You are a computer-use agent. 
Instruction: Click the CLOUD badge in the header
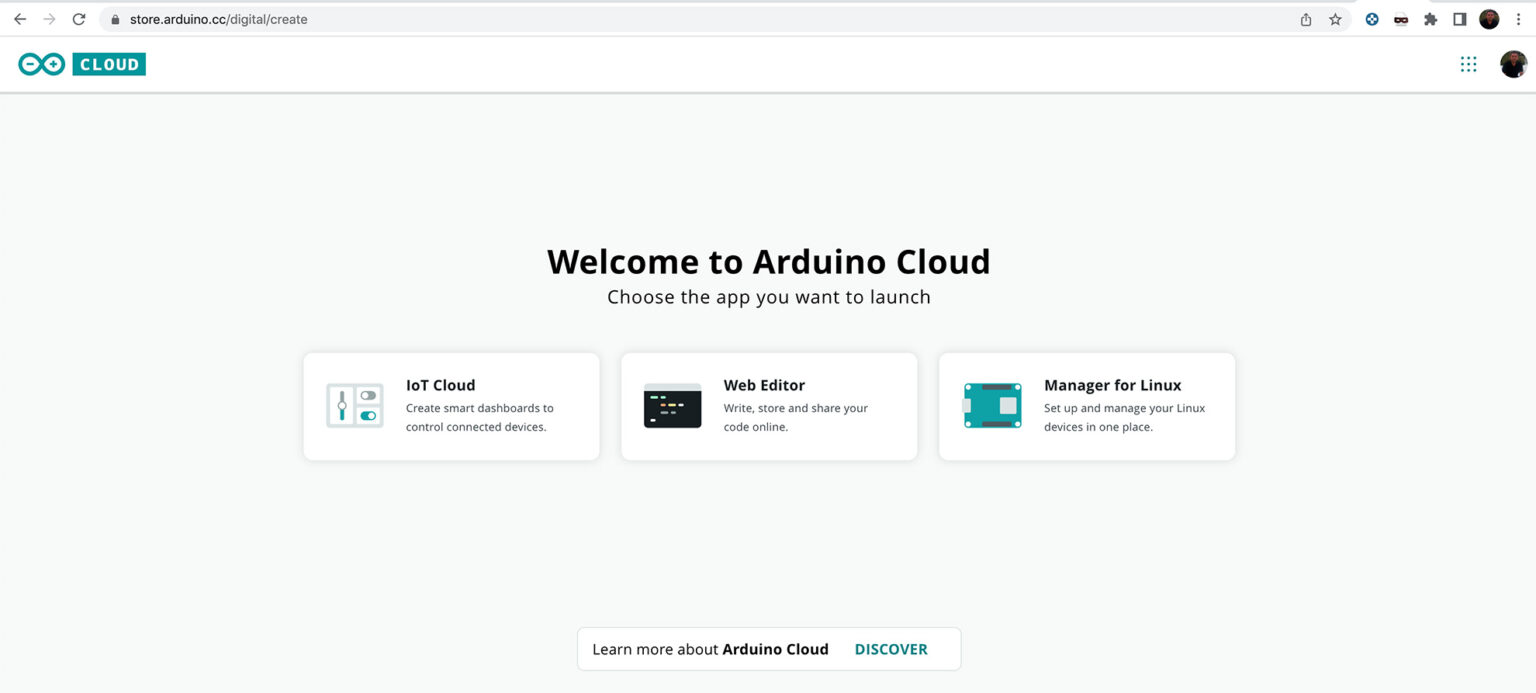pos(109,64)
